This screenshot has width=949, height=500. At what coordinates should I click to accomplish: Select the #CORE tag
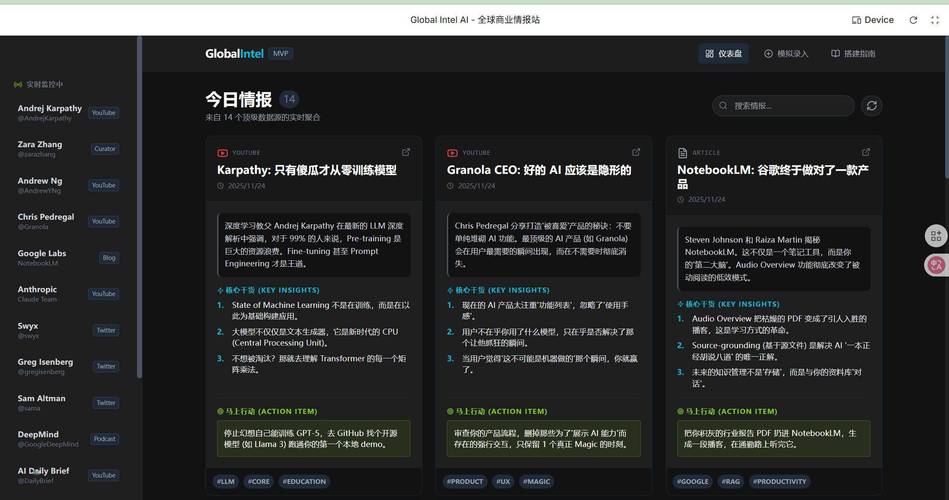(258, 481)
